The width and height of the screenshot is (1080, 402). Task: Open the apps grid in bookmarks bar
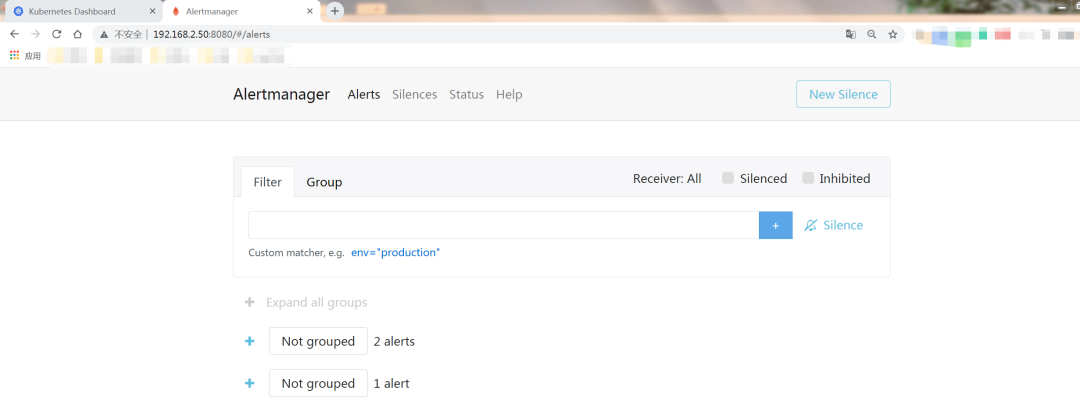click(14, 56)
